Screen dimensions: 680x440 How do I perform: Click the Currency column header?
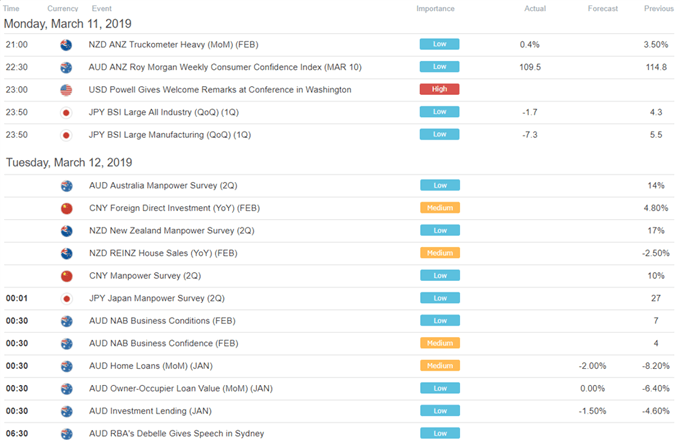click(x=63, y=8)
